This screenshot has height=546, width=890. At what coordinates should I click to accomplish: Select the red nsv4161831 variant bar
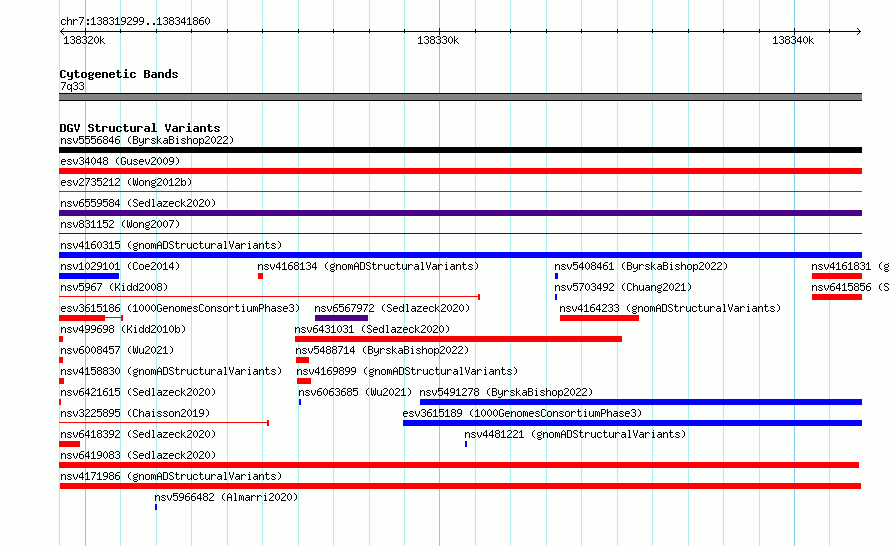pyautogui.click(x=837, y=276)
